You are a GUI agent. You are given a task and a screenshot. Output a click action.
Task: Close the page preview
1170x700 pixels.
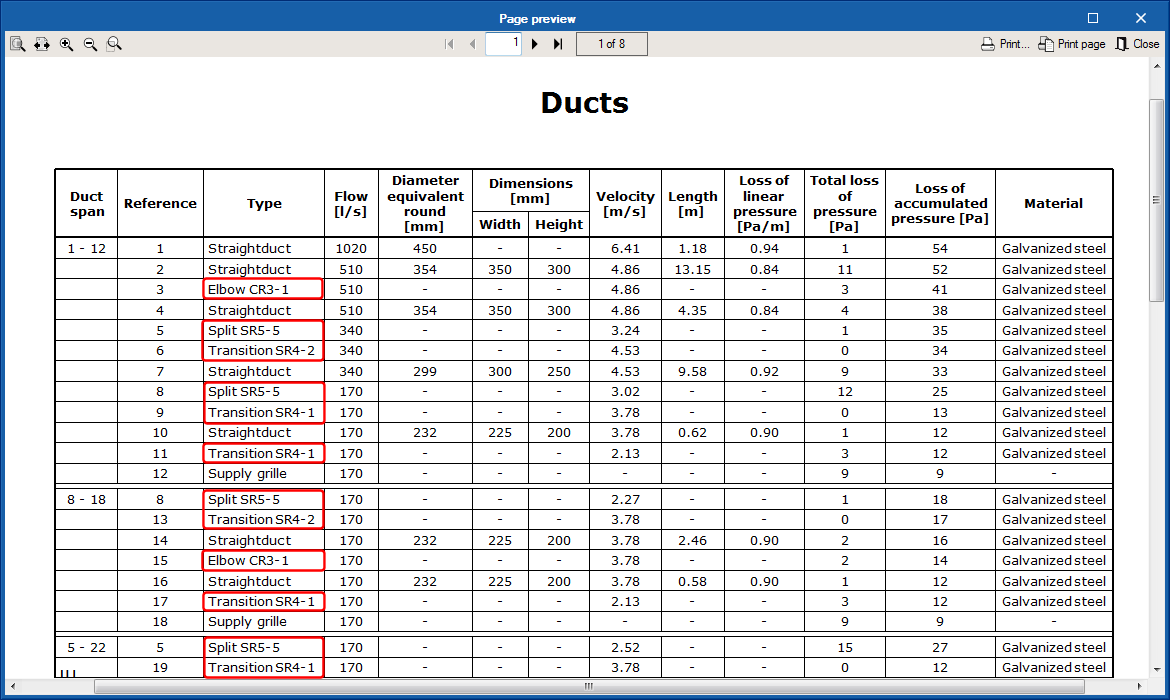[x=1138, y=43]
